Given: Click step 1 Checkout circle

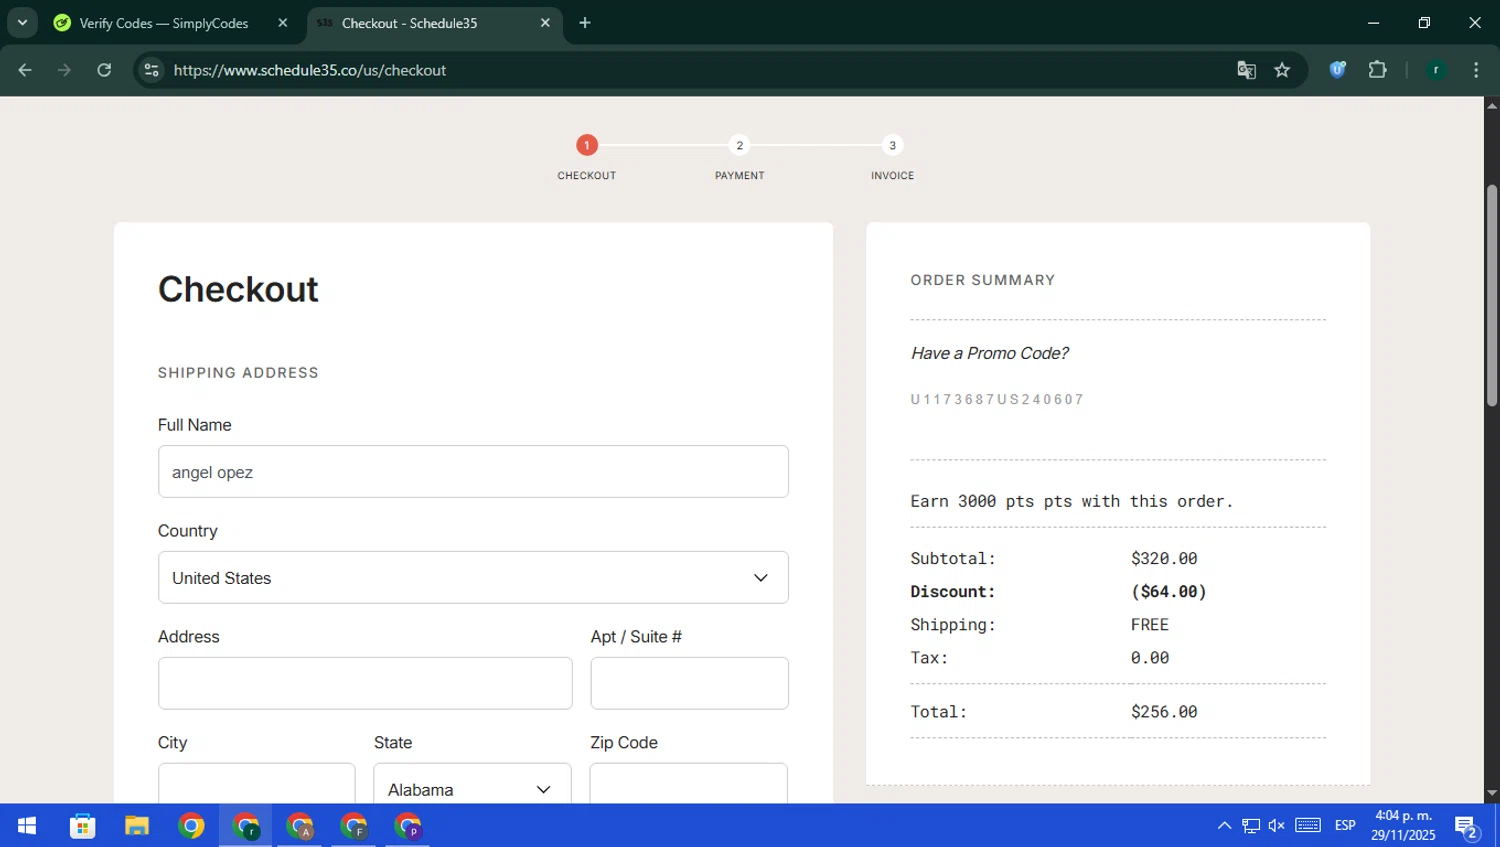Looking at the screenshot, I should click(x=587, y=145).
